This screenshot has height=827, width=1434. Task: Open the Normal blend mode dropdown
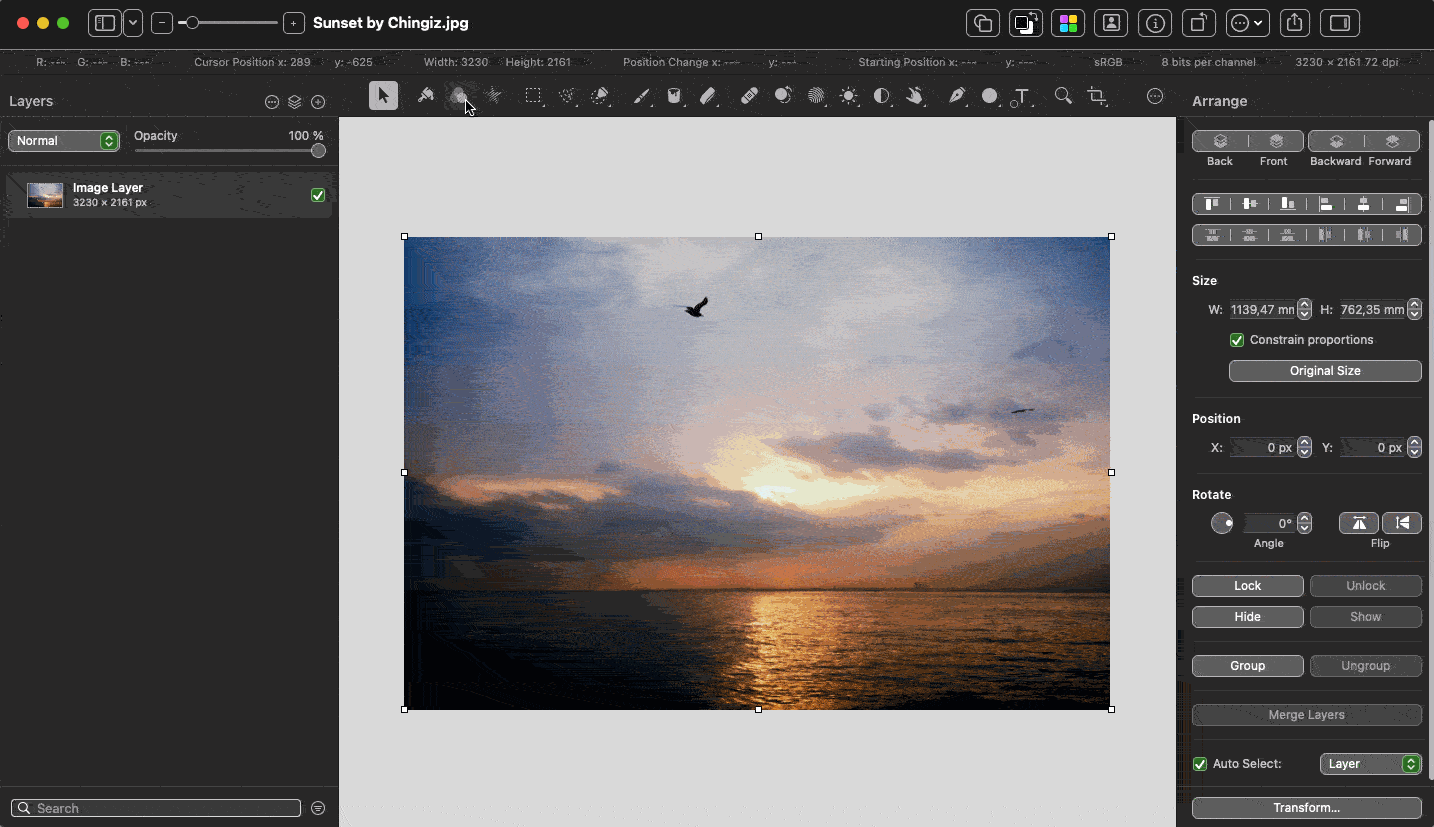tap(64, 141)
